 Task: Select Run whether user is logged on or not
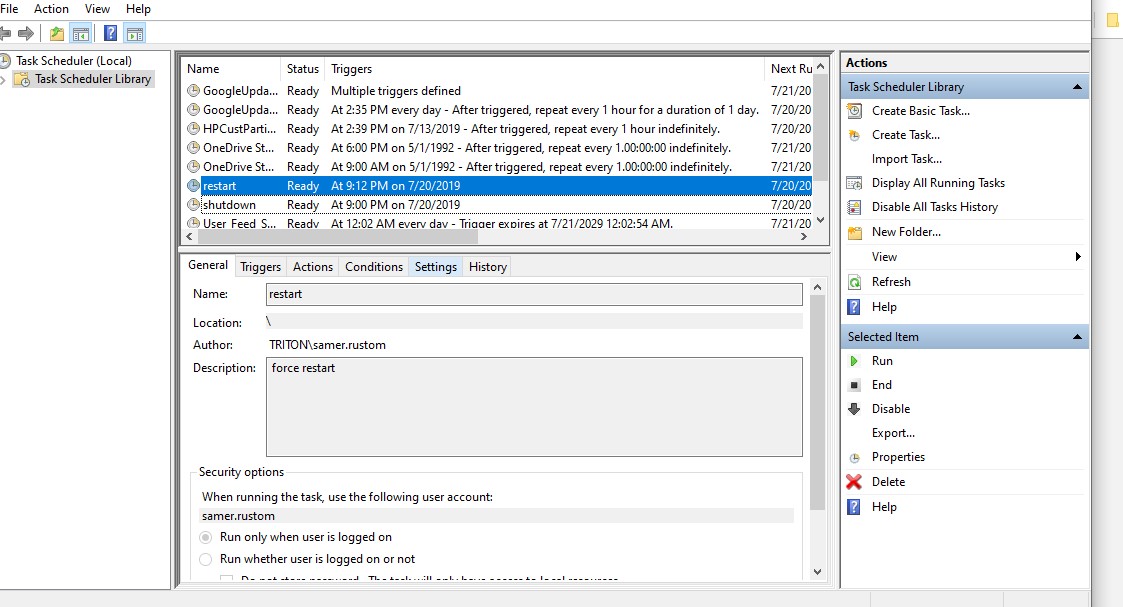click(206, 559)
